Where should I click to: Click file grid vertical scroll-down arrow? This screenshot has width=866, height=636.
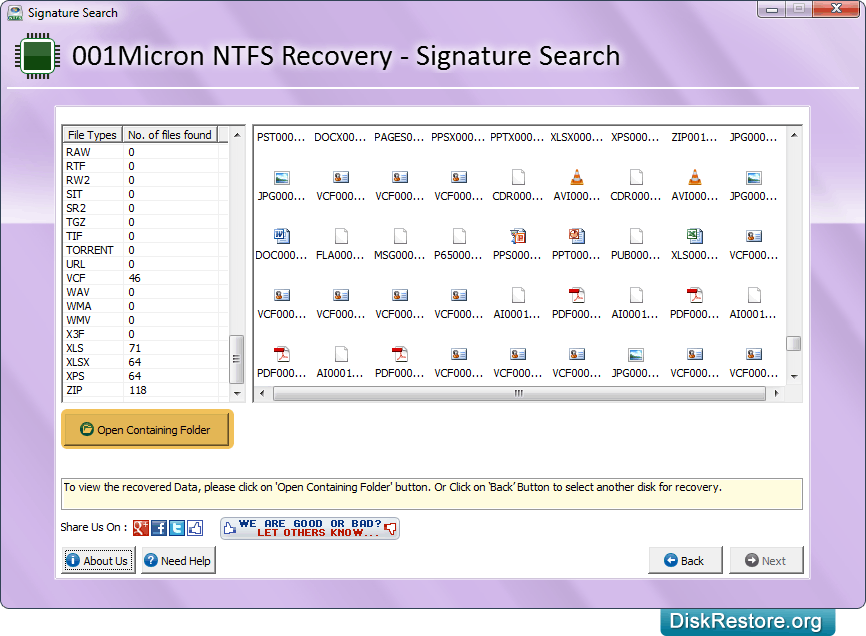[x=794, y=377]
